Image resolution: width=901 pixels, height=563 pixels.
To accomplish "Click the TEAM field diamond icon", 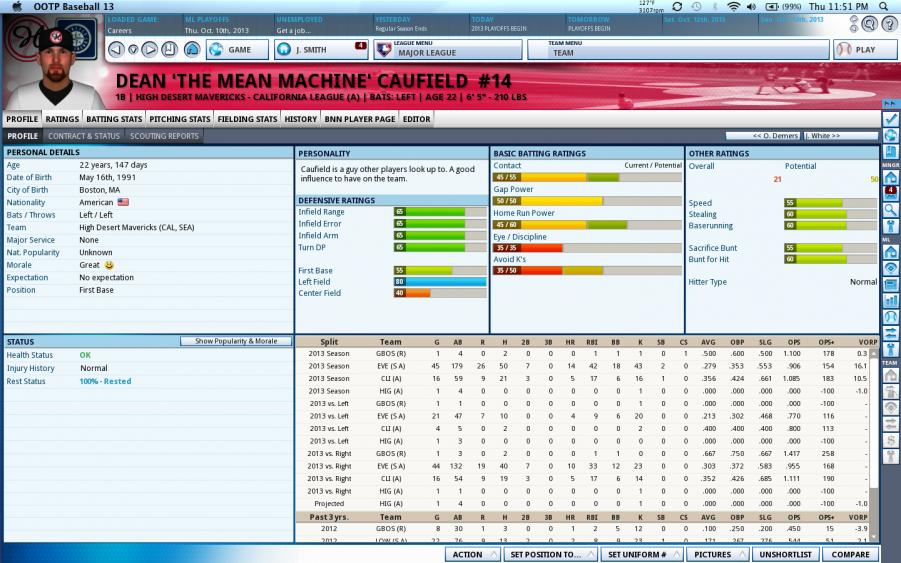I will click(x=891, y=407).
